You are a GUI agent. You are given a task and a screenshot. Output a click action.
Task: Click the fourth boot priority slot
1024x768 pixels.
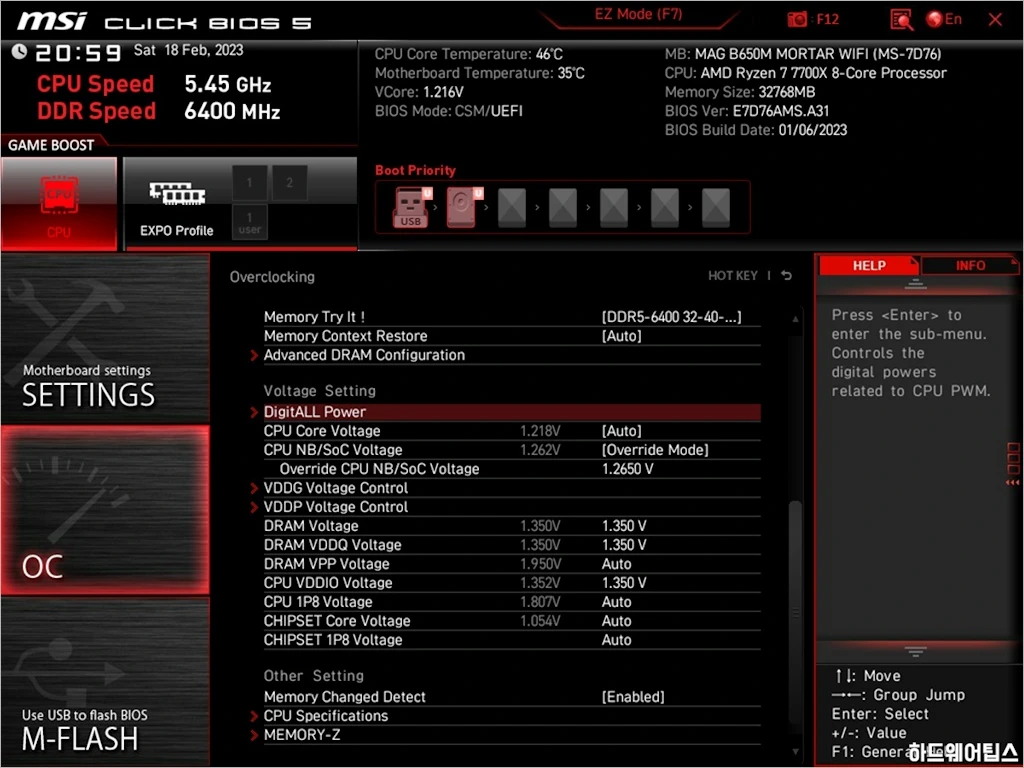pyautogui.click(x=563, y=208)
